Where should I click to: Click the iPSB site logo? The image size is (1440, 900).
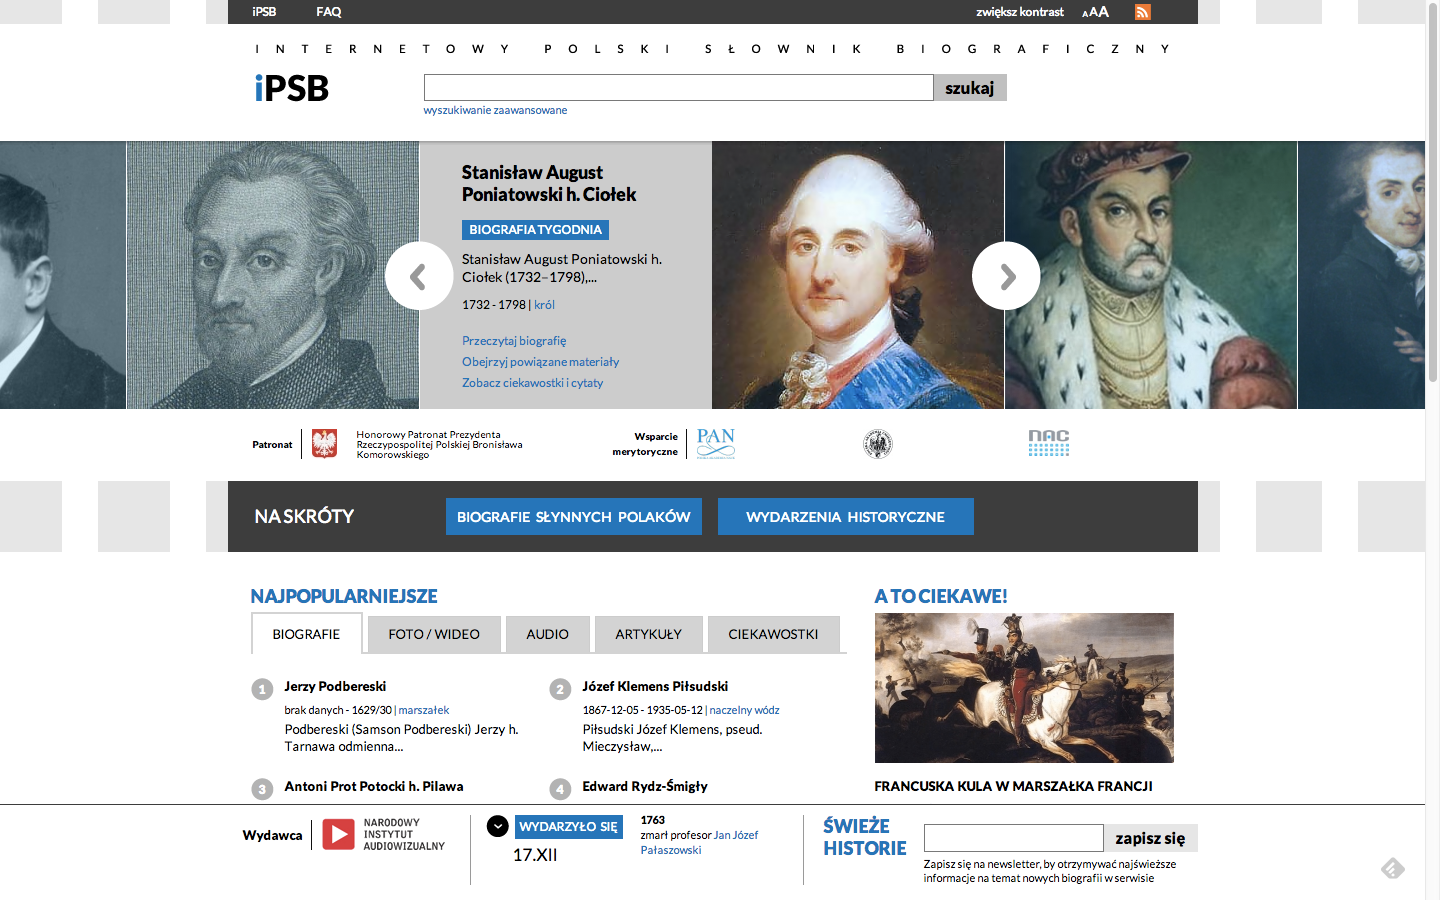[x=291, y=88]
